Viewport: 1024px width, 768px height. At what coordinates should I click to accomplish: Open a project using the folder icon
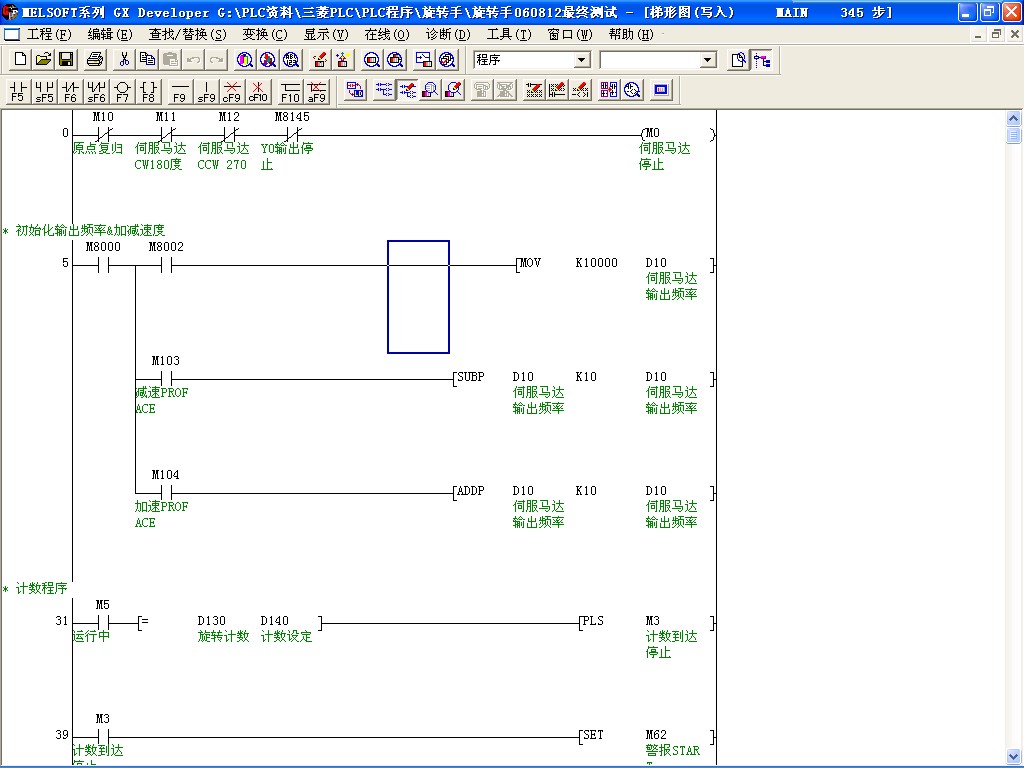(x=43, y=60)
